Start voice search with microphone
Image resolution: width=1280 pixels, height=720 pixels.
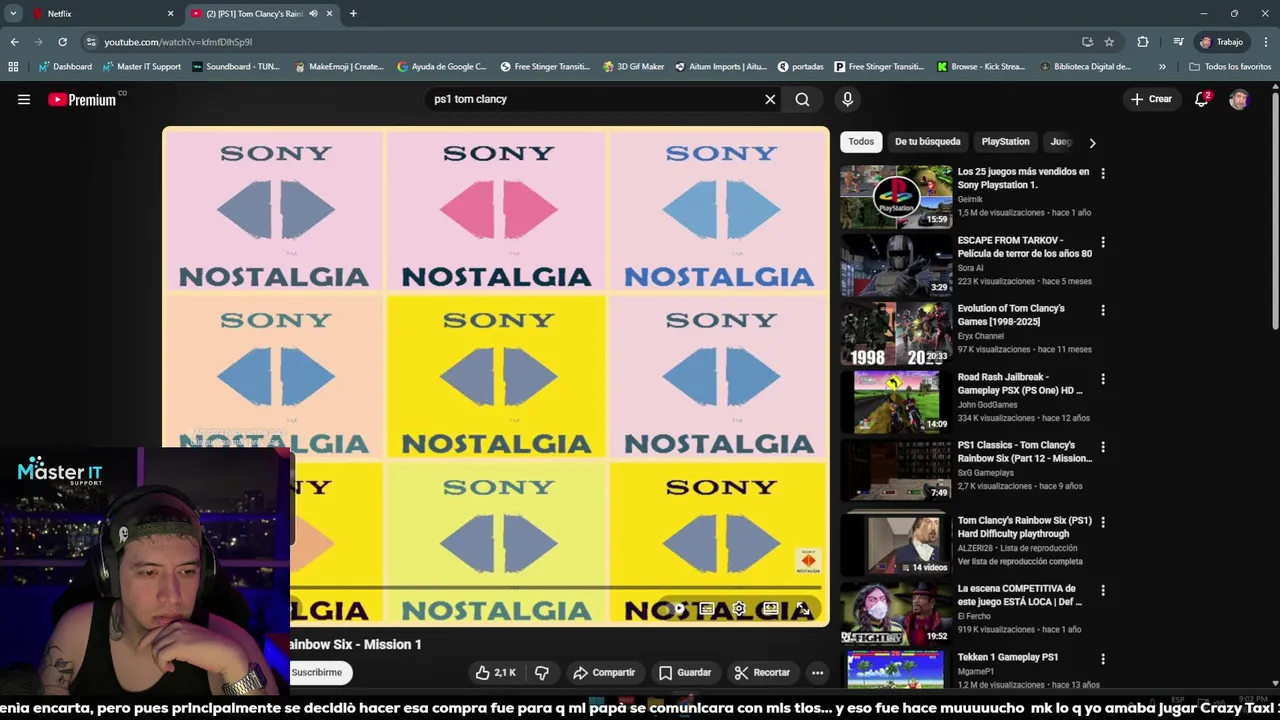click(847, 99)
